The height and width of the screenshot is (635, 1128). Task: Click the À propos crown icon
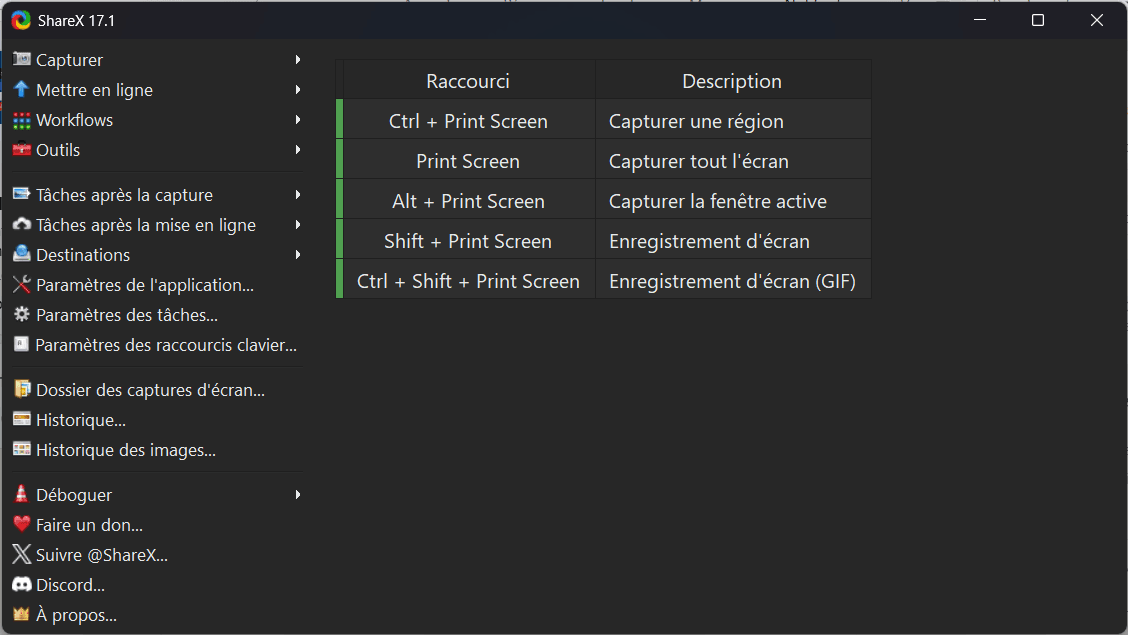pyautogui.click(x=22, y=614)
